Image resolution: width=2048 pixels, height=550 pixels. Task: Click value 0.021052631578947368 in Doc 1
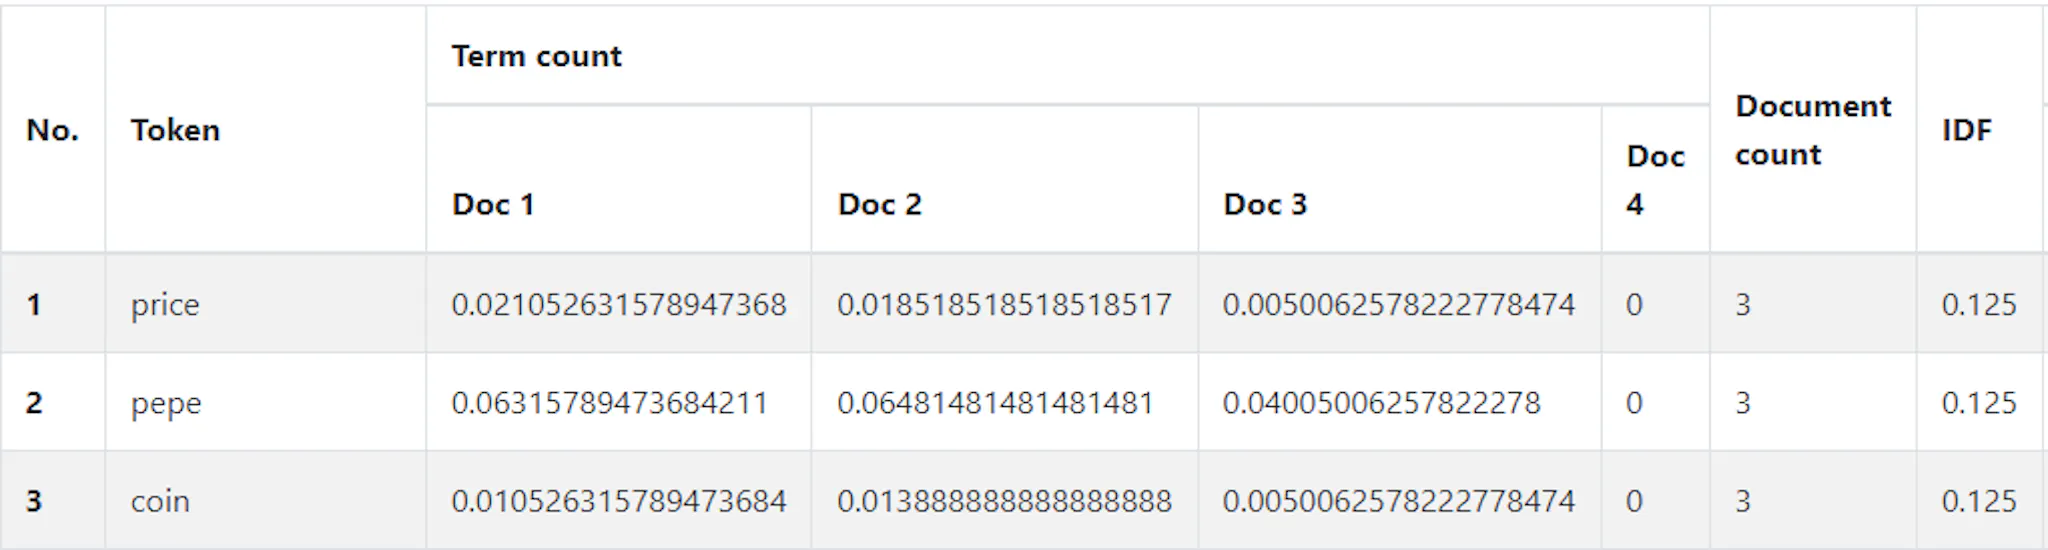coord(618,304)
